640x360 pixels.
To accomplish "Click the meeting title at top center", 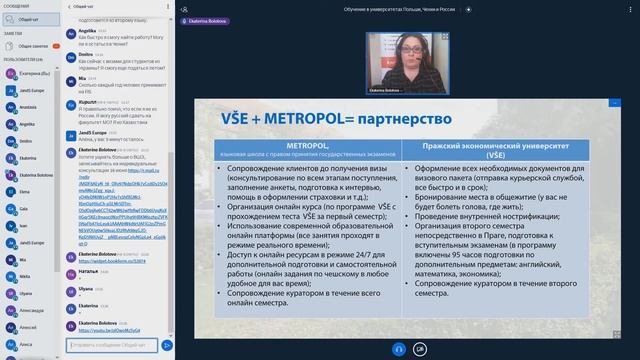I will coord(399,9).
